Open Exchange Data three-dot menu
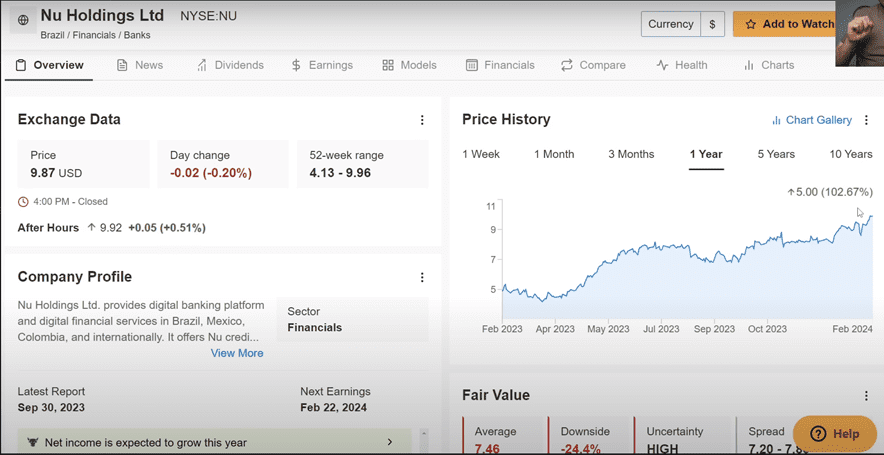Viewport: 884px width, 455px height. point(422,120)
